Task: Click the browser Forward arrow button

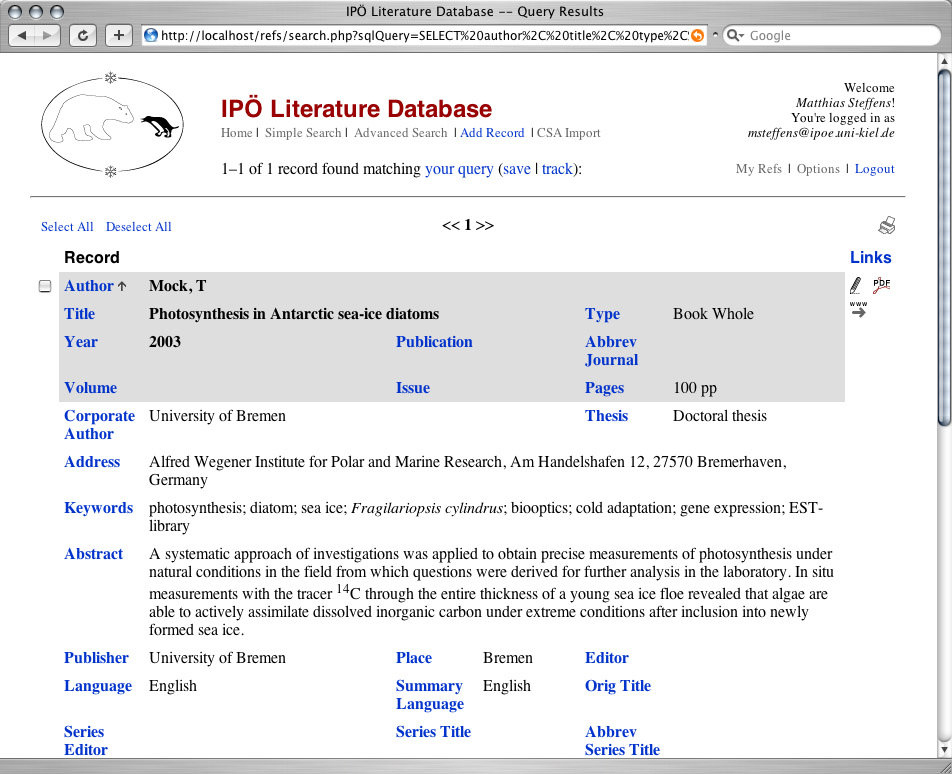Action: pos(47,35)
